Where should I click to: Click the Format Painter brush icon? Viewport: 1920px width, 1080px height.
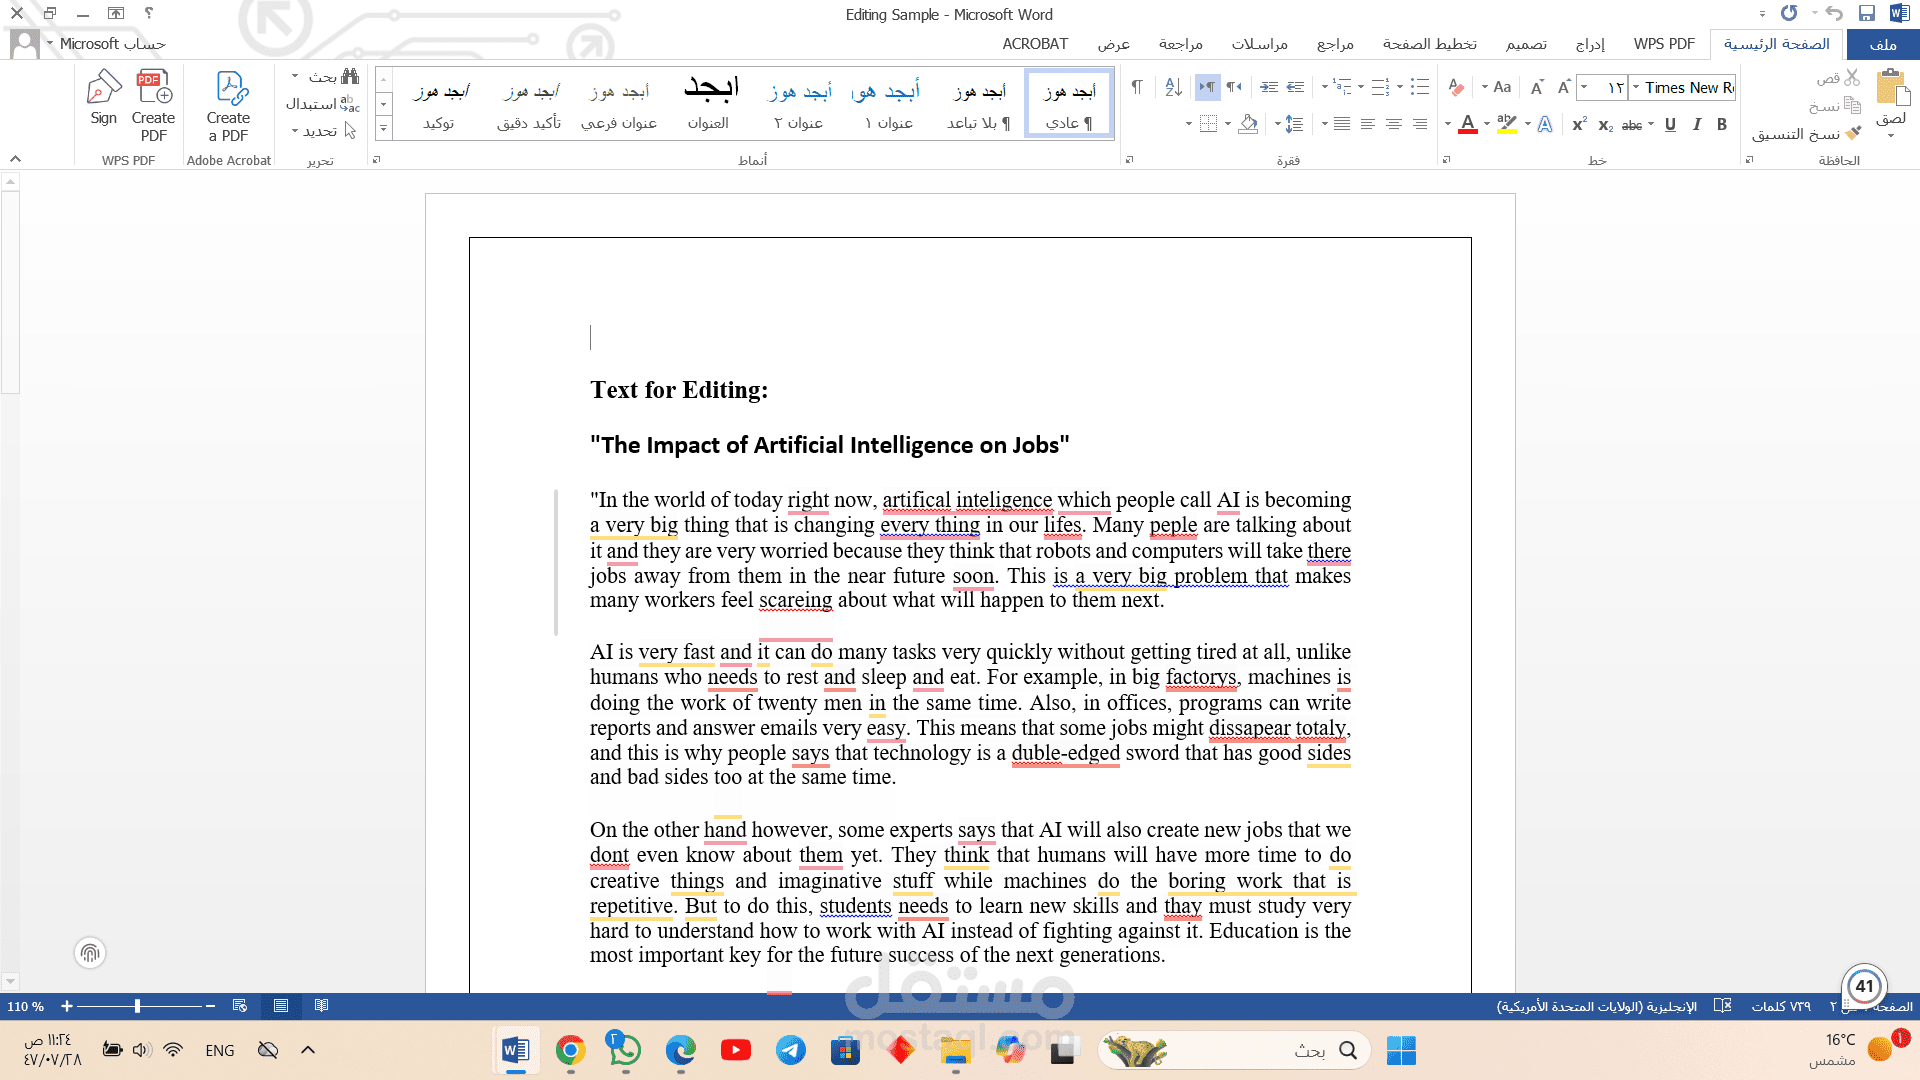(1853, 134)
